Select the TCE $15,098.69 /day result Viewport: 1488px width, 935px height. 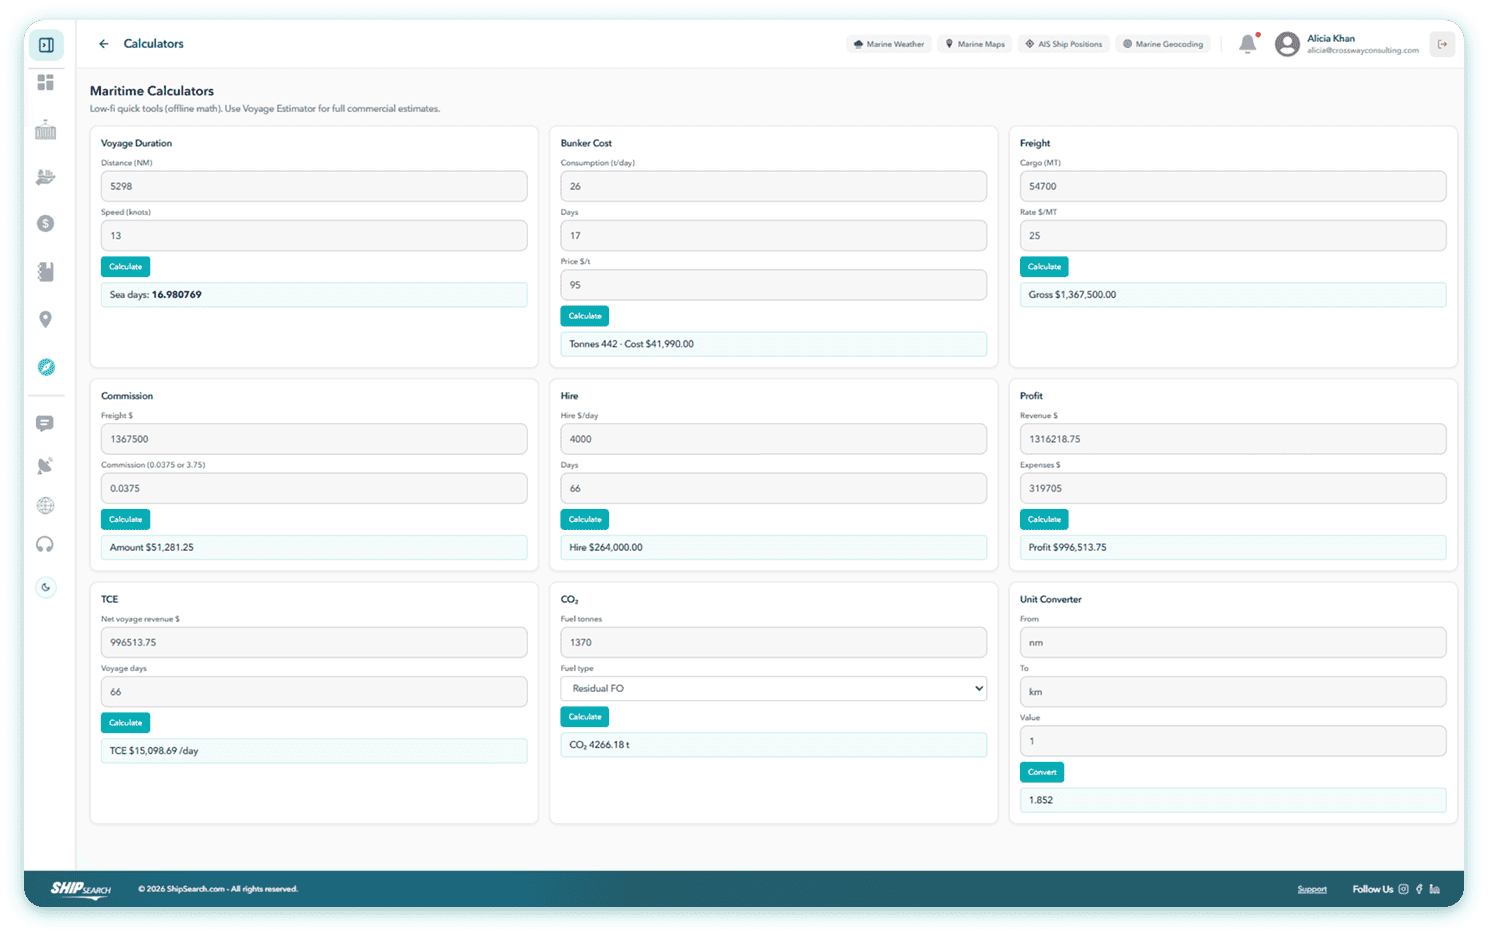pos(314,751)
